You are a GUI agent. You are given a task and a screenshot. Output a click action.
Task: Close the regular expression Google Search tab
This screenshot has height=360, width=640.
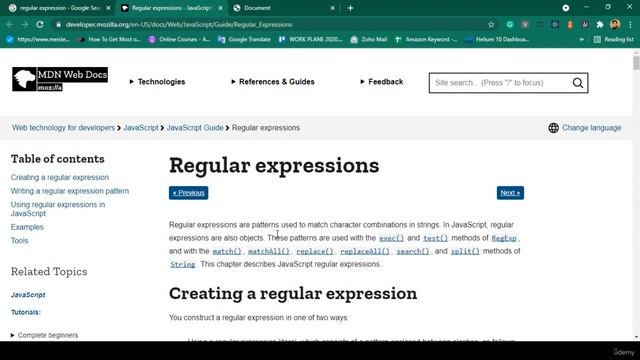coord(109,8)
